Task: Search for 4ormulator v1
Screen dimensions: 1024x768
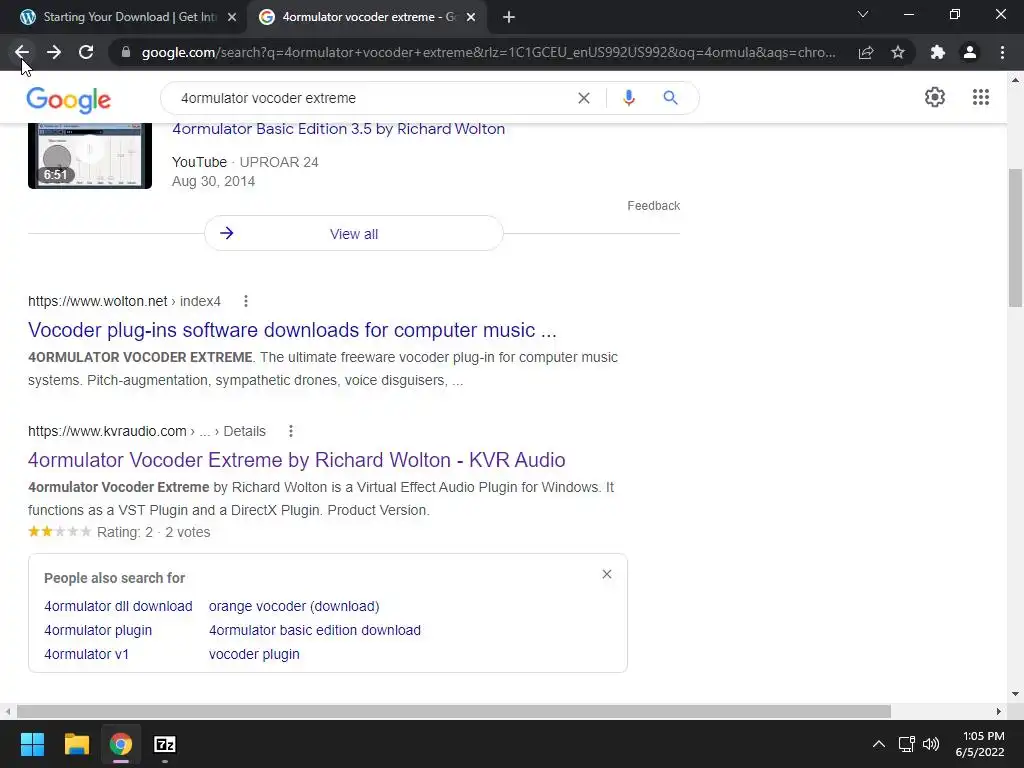Action: tap(86, 654)
